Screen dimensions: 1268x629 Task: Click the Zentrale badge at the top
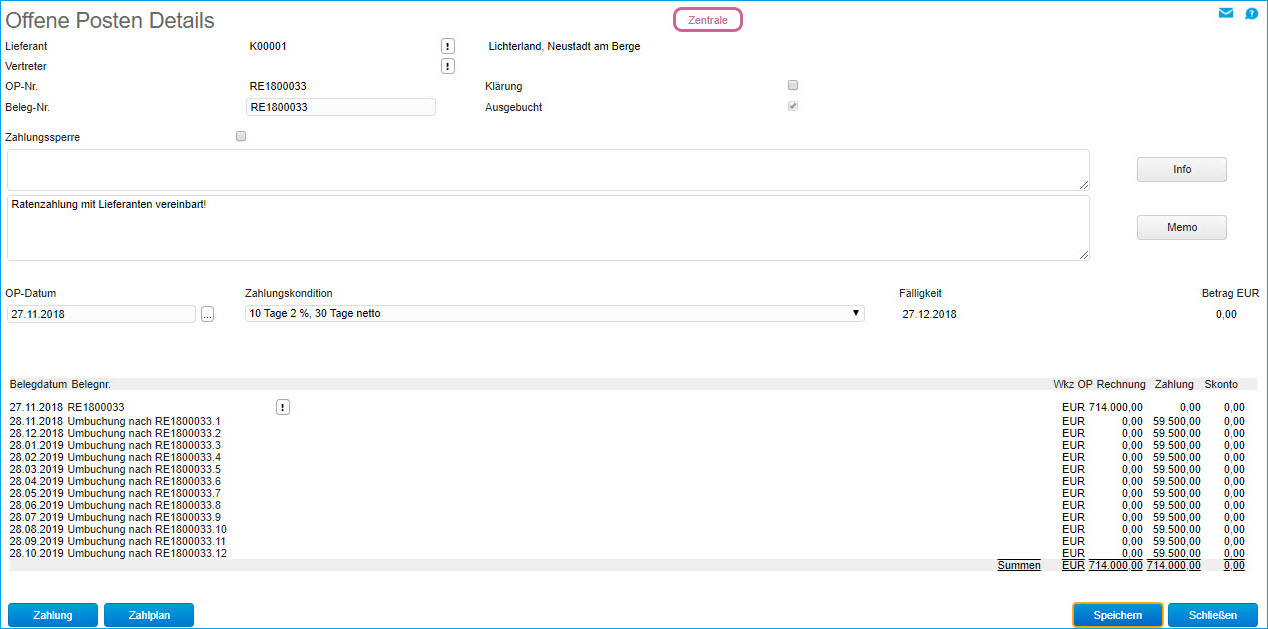point(708,20)
